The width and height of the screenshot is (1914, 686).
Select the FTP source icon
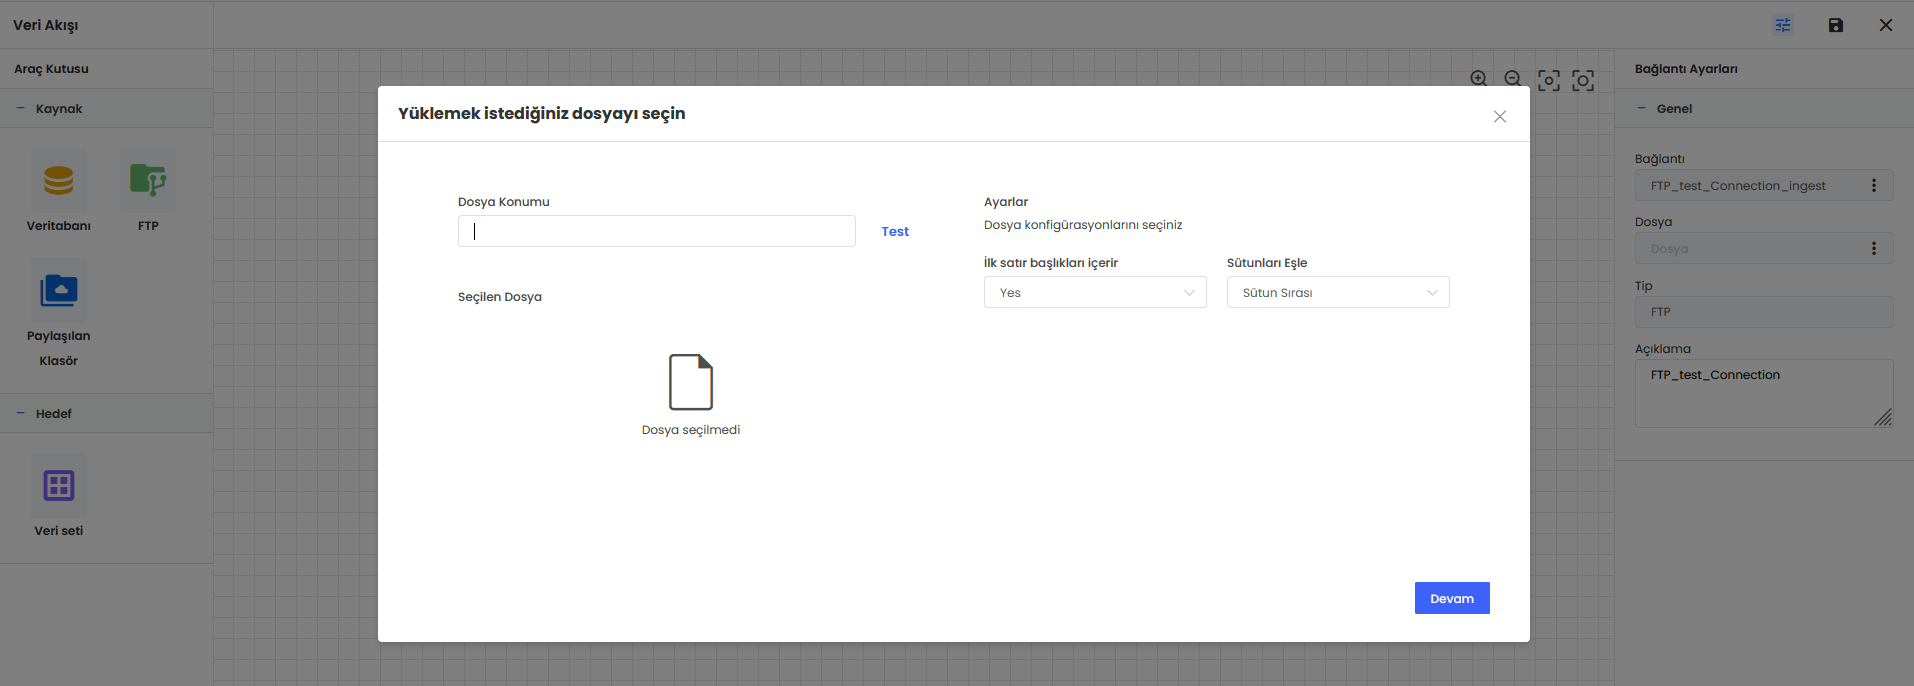pyautogui.click(x=148, y=181)
